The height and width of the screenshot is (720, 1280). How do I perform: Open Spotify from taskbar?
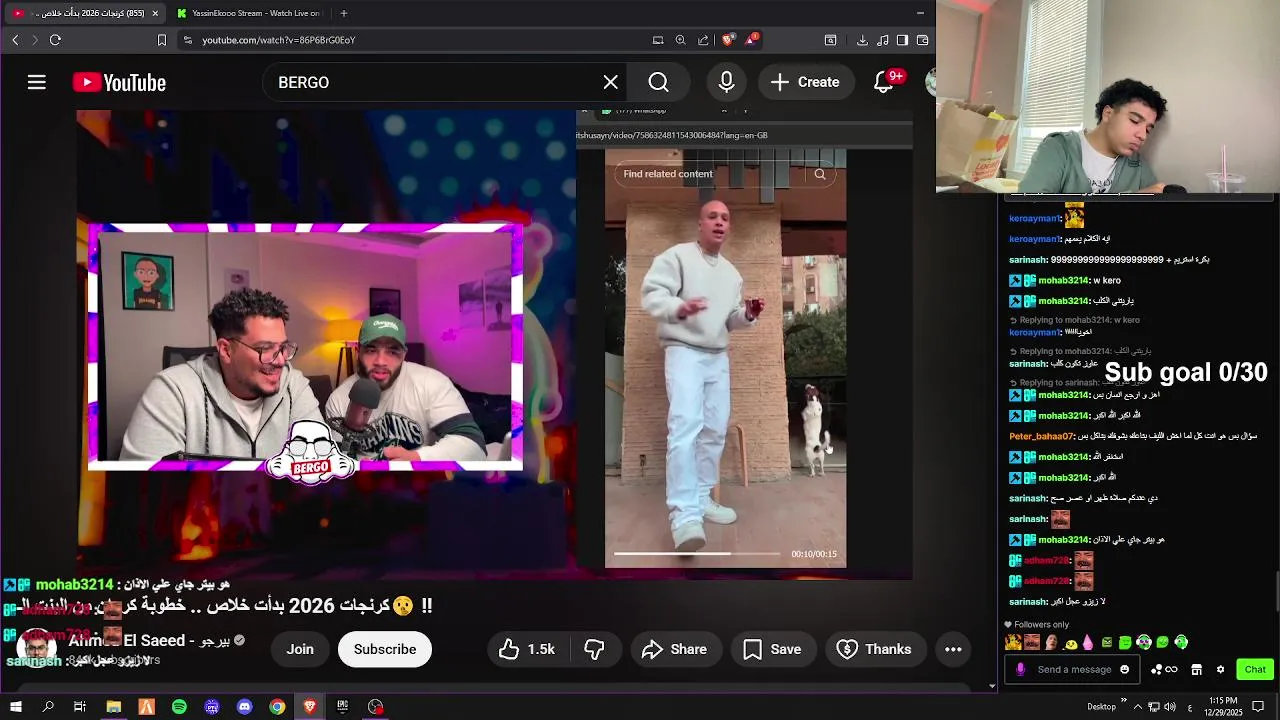(179, 707)
